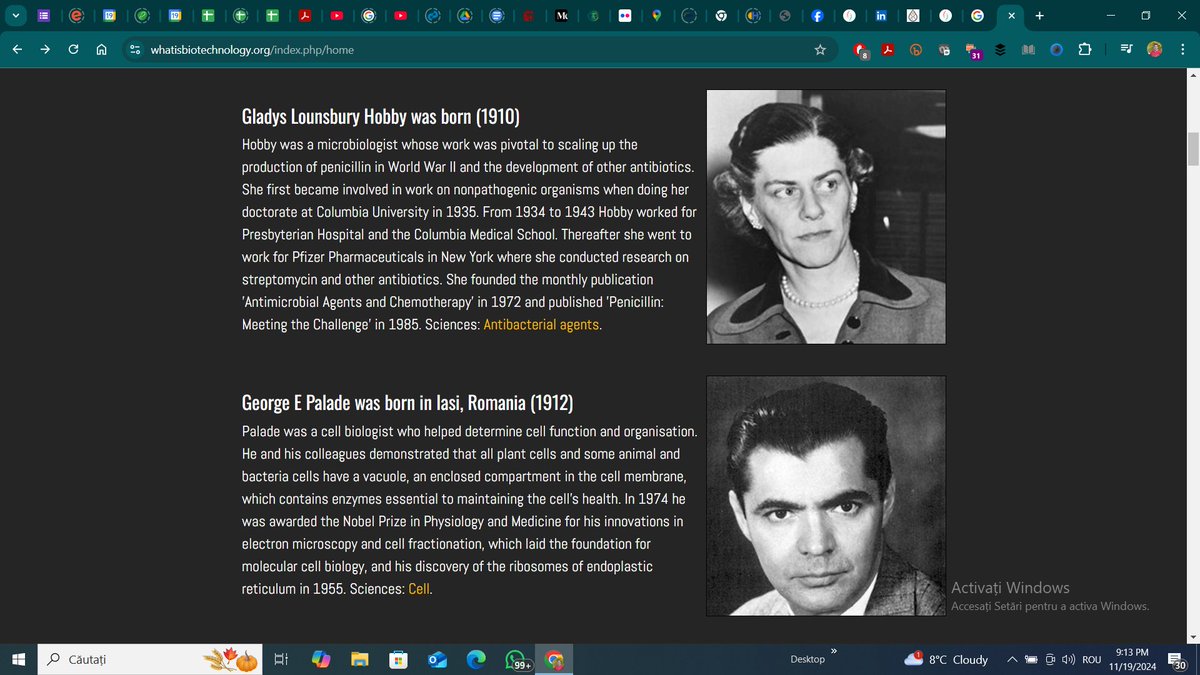Open Microsoft Store from the taskbar

[398, 659]
